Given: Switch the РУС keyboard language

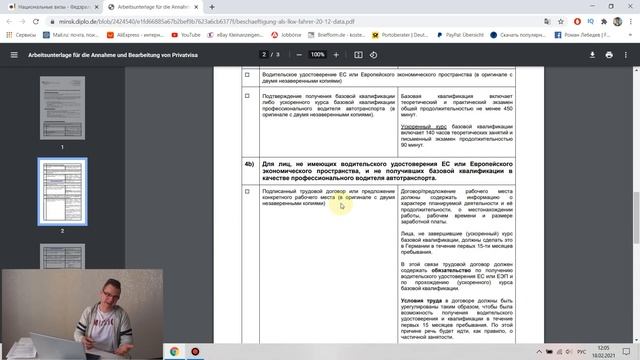Looking at the screenshot, I should [581, 352].
